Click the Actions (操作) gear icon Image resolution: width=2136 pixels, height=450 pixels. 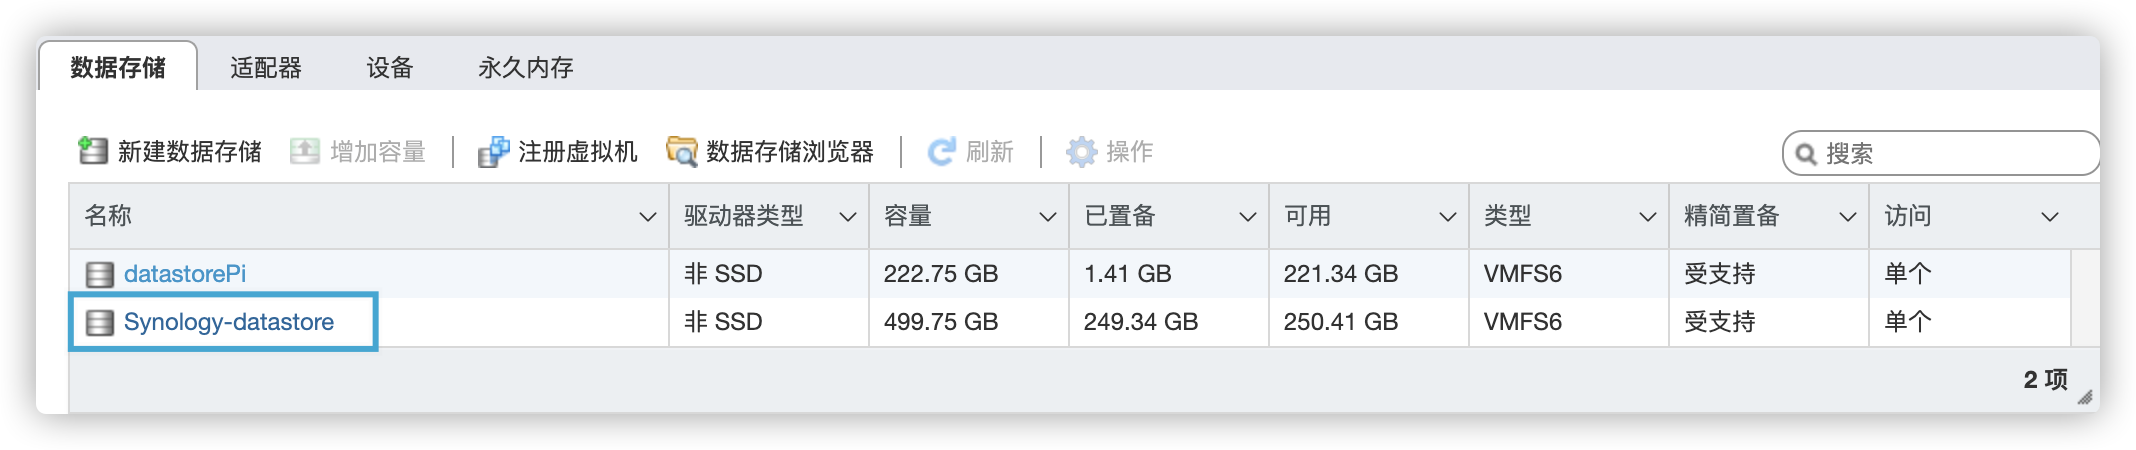click(1081, 152)
